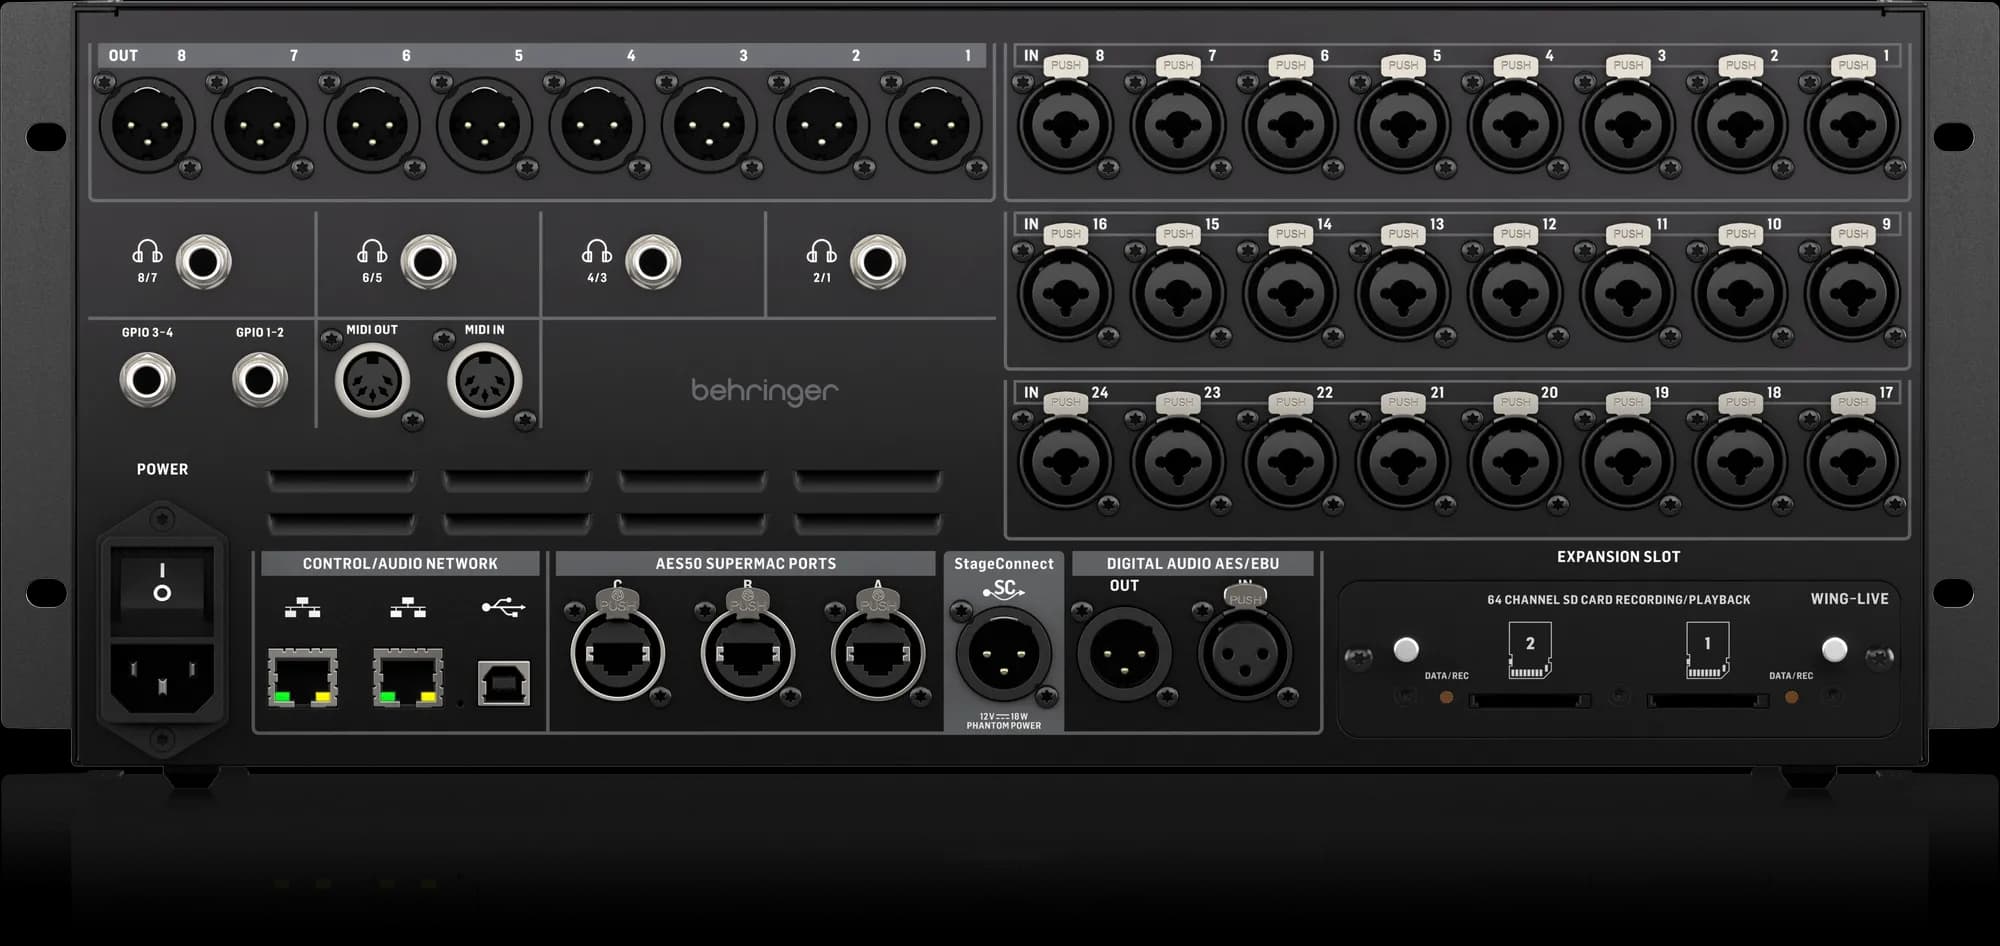The image size is (2000, 946).
Task: Select the MIDI IN connector
Action: (x=485, y=380)
